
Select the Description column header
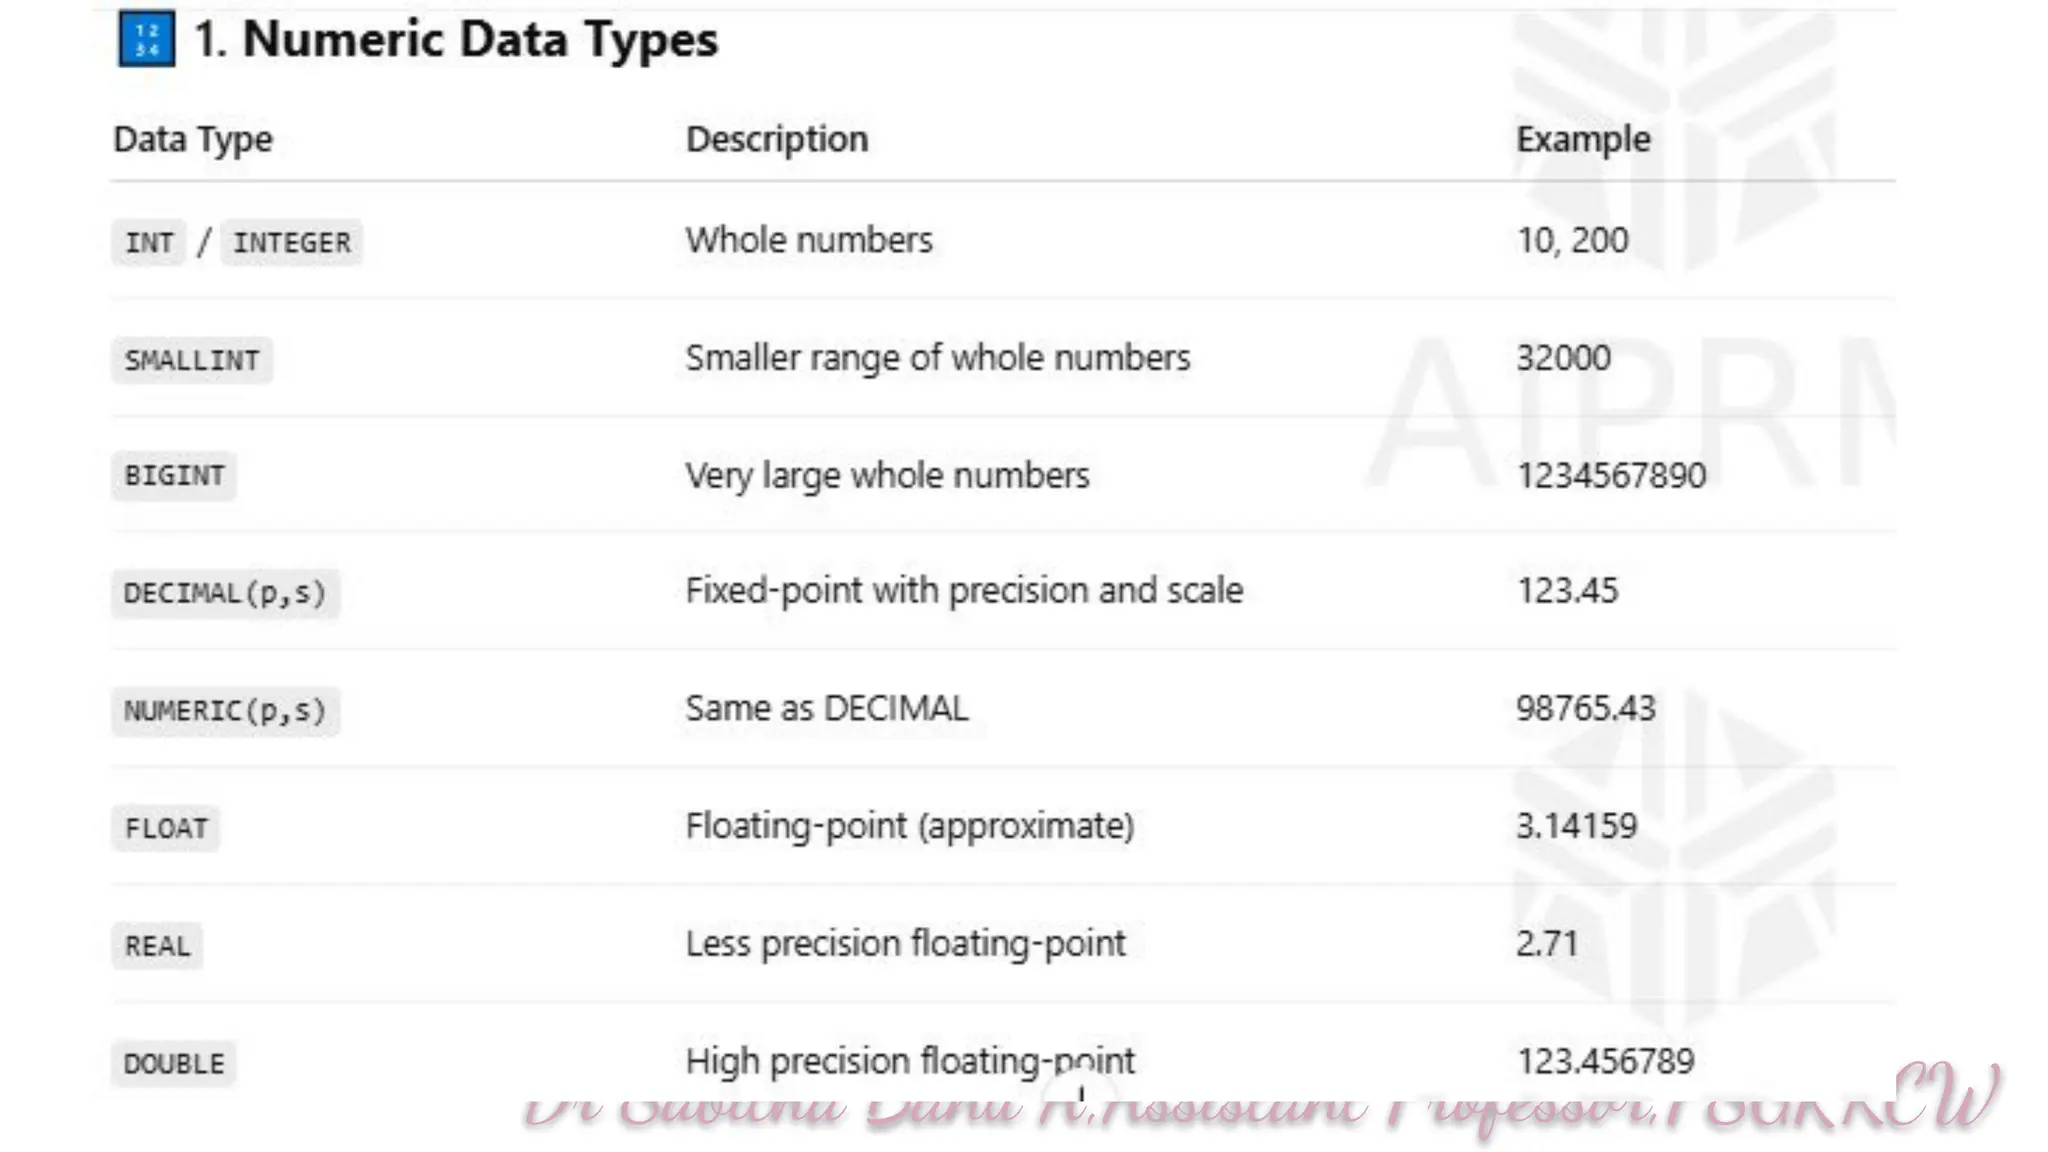[776, 139]
